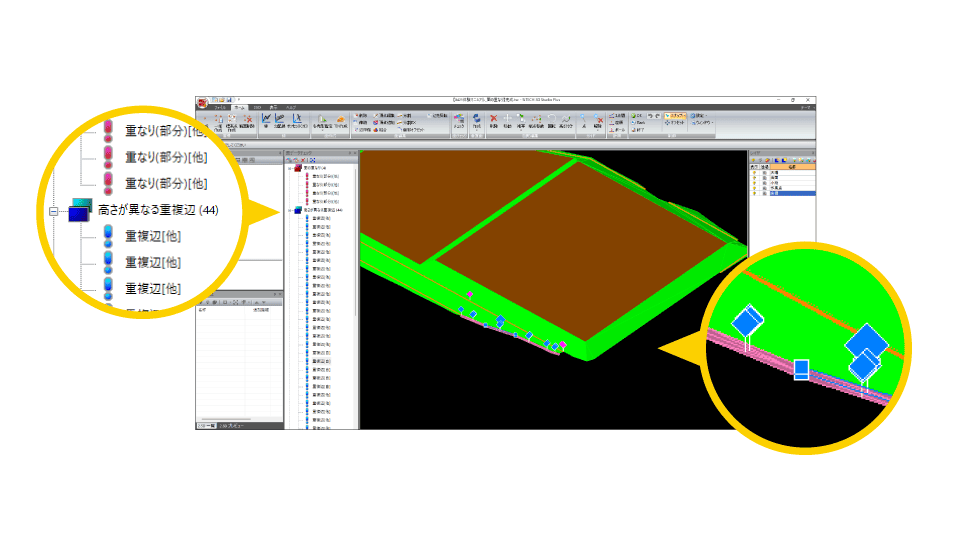Toggle light bulb of the first layer row
This screenshot has width=960, height=540.
[x=754, y=173]
